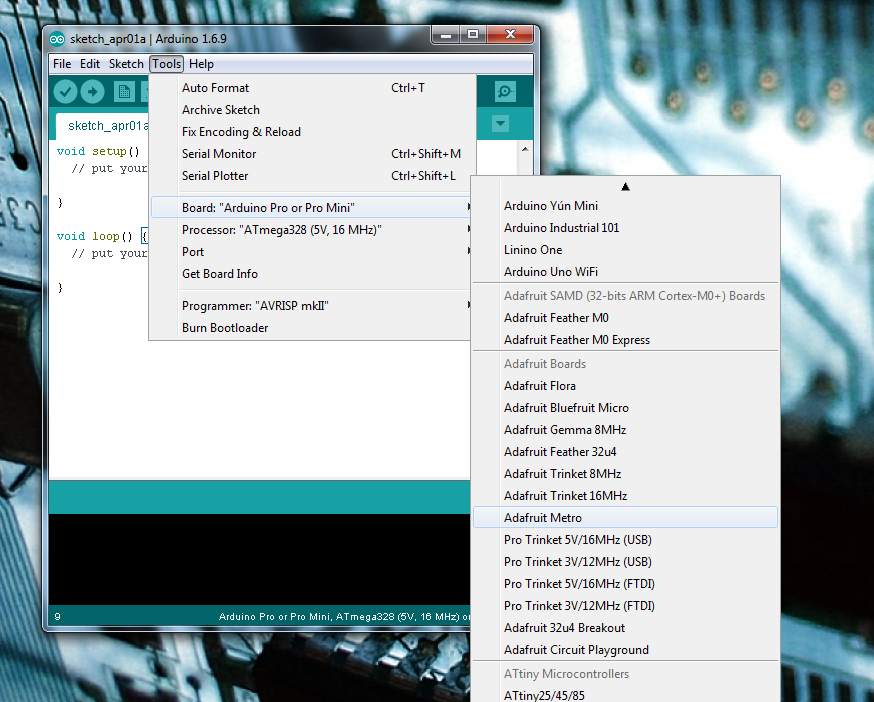Viewport: 874px width, 702px height.
Task: Minimize the Arduino window
Action: (446, 35)
